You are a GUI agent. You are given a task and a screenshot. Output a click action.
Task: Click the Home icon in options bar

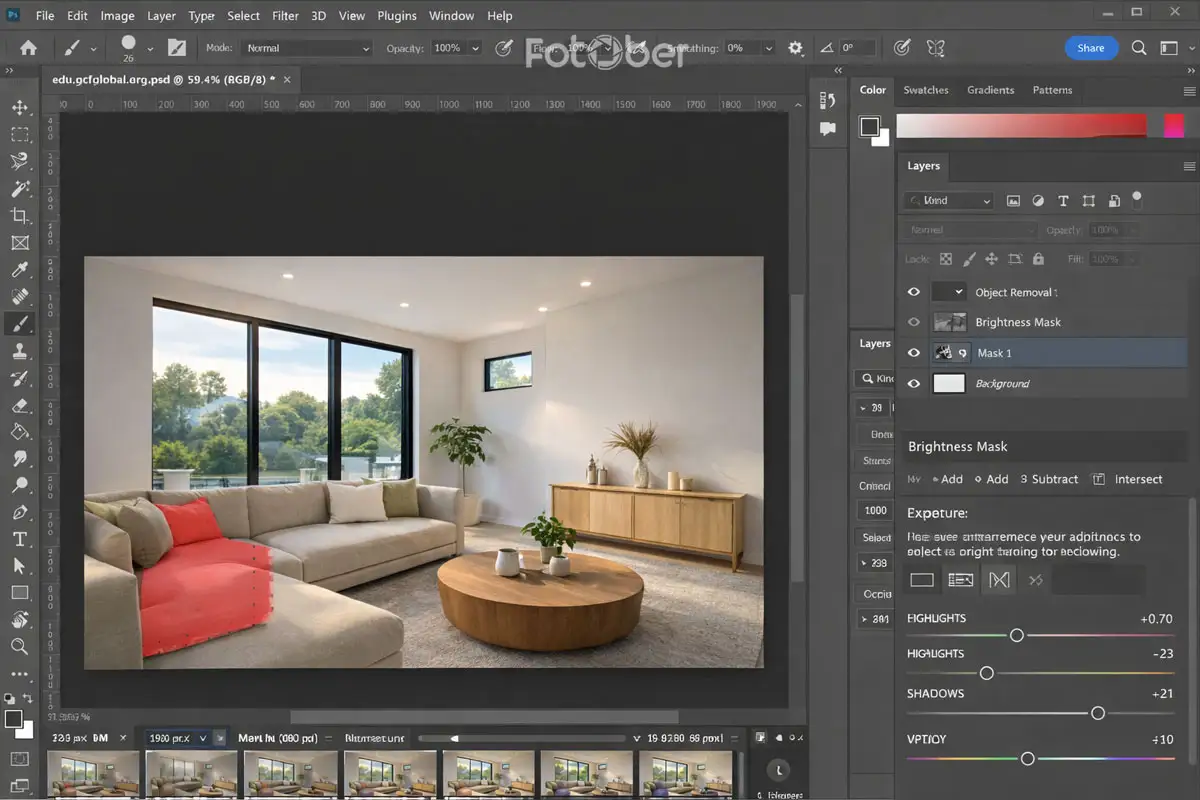[28, 48]
